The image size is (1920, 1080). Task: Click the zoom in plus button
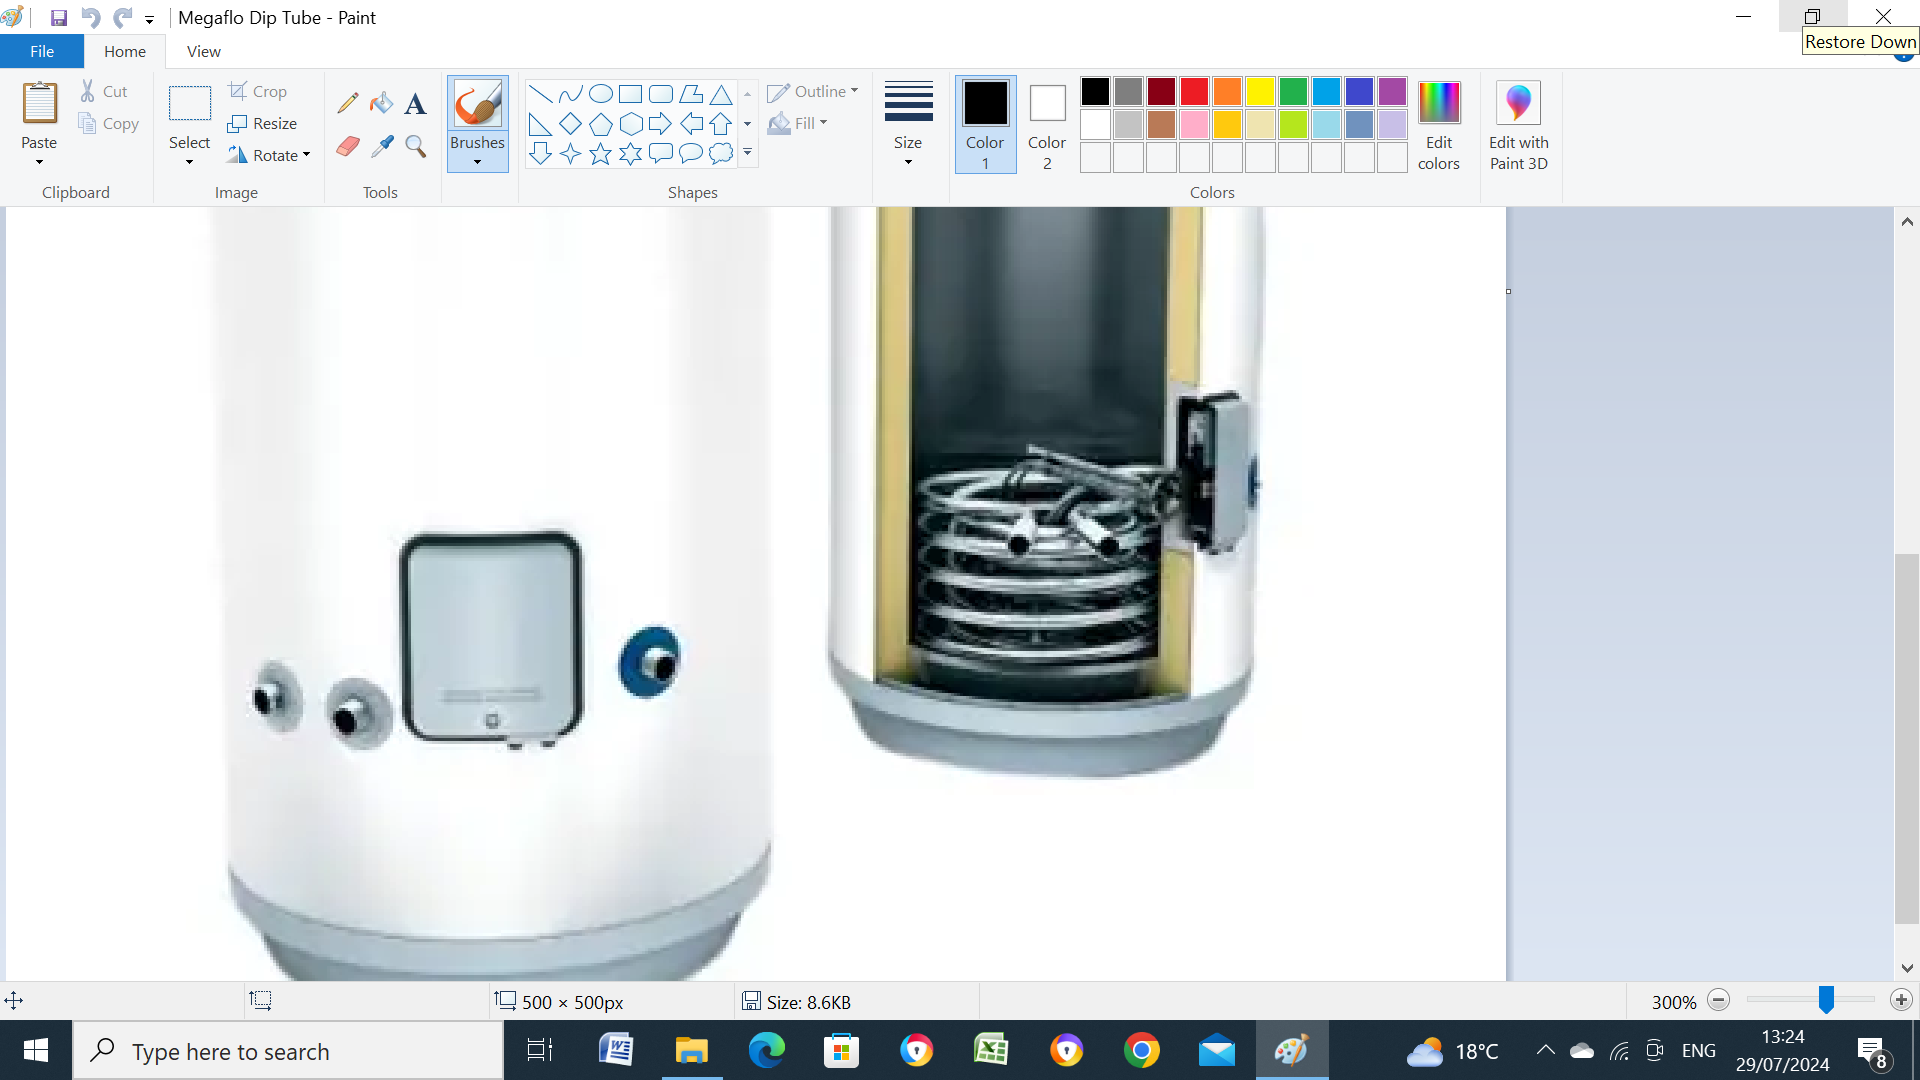point(1901,1001)
